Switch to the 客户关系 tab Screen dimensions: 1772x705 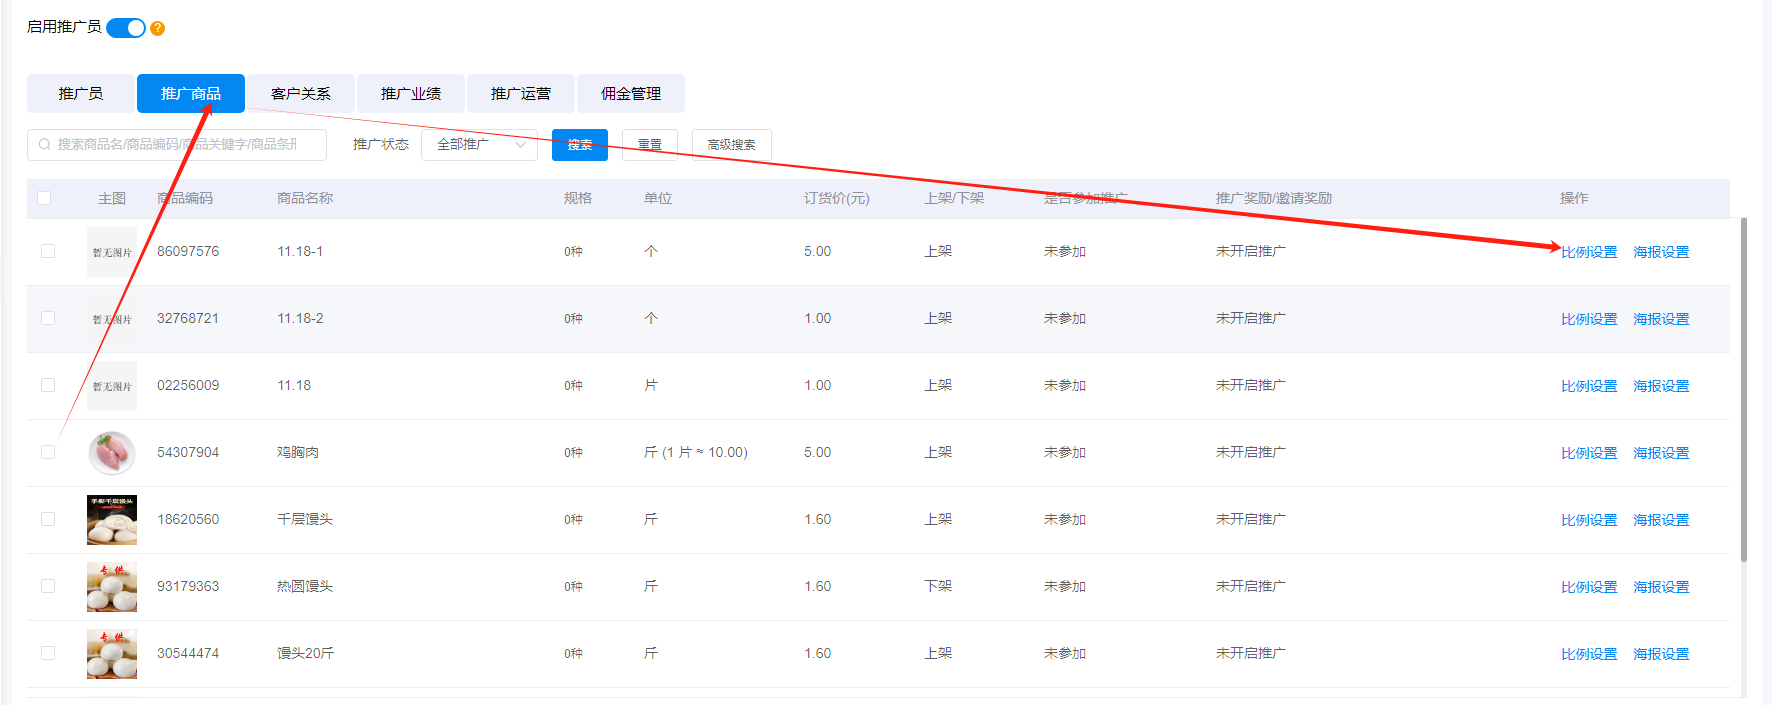[x=300, y=94]
